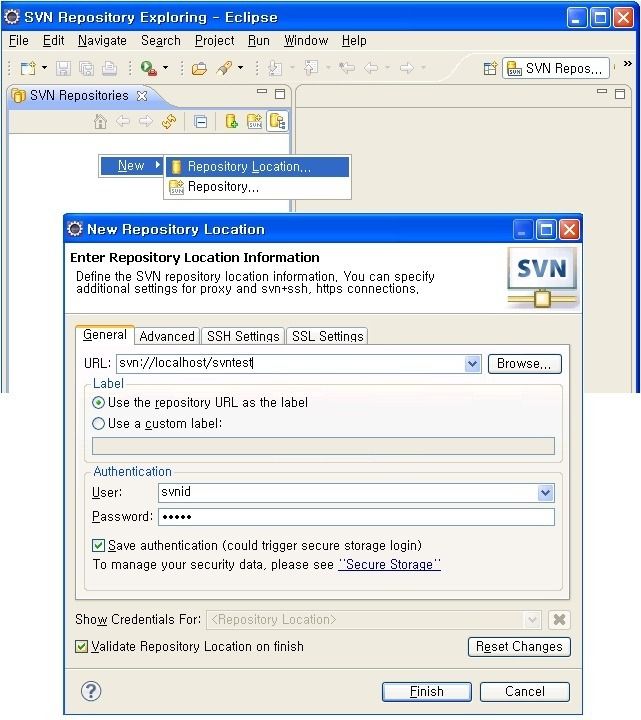Show hidden perspectives via the chevron
641x720 pixels.
coord(628,64)
